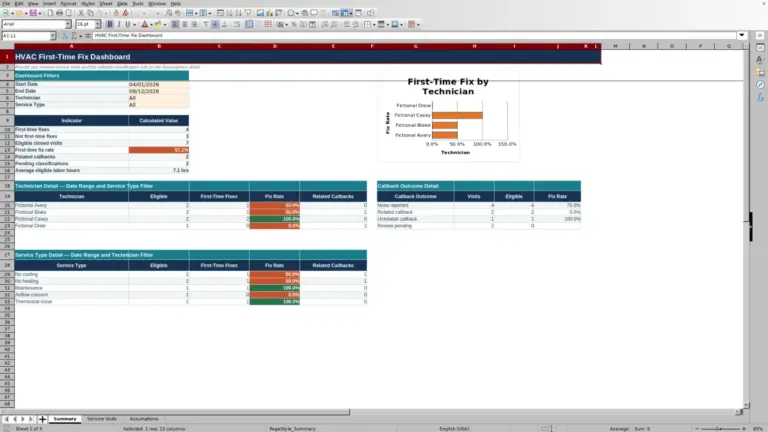Insert chart using the chart icon

269,13
